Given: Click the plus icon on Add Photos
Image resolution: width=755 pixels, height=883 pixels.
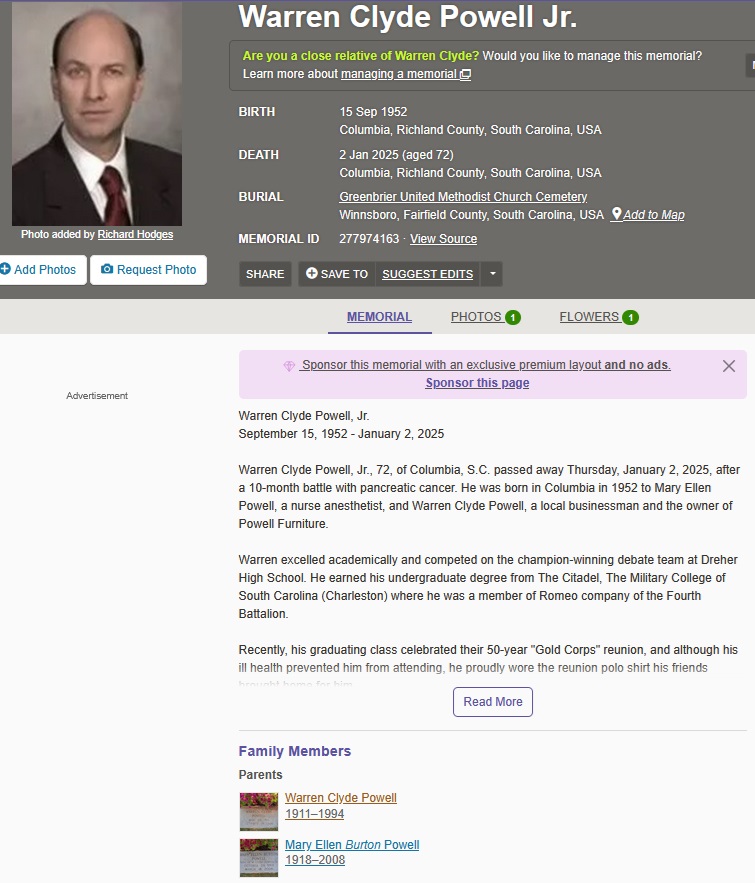Looking at the screenshot, I should (x=6, y=269).
